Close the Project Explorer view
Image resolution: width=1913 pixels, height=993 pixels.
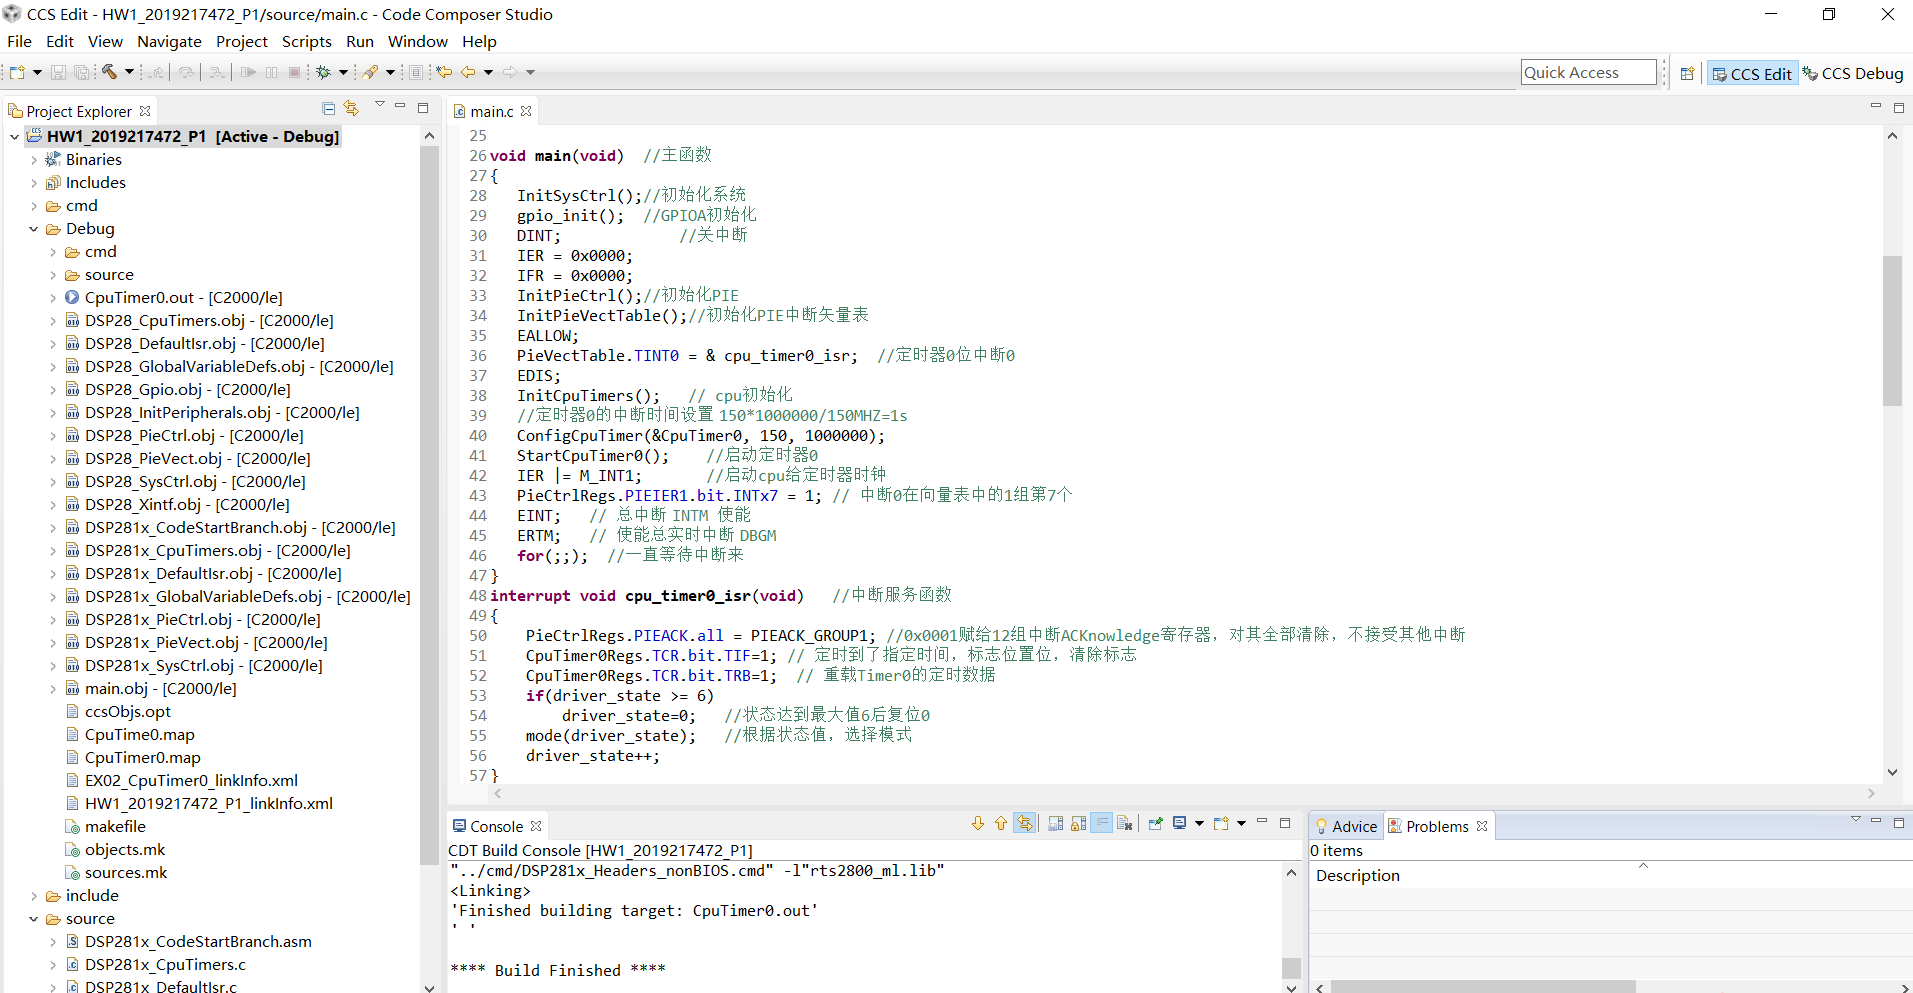point(145,111)
